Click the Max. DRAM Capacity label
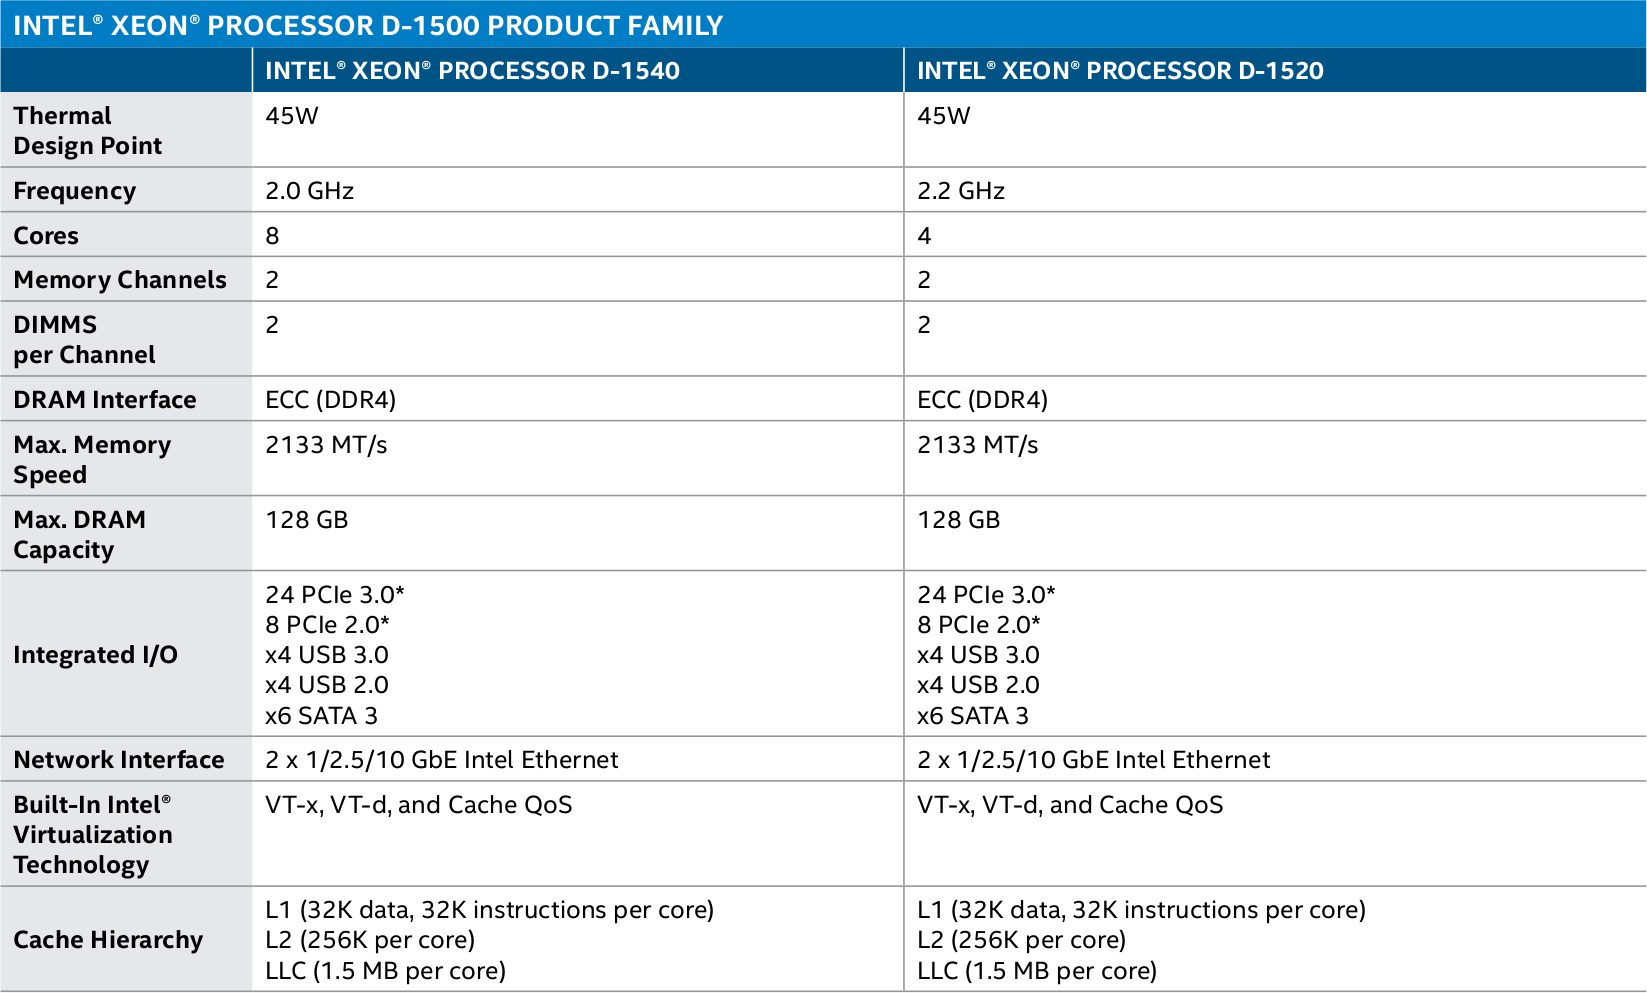The image size is (1647, 993). coord(80,535)
